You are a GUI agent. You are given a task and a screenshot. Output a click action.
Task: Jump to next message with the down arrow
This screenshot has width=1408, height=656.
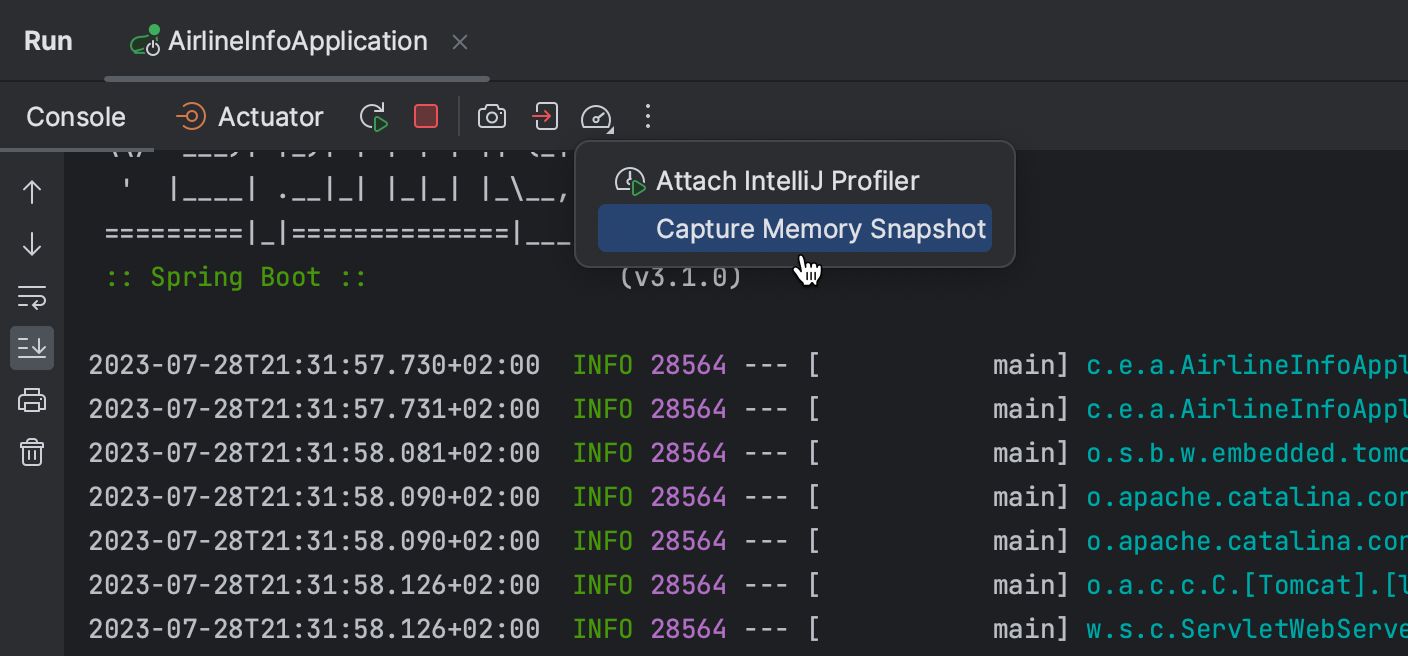pos(32,243)
